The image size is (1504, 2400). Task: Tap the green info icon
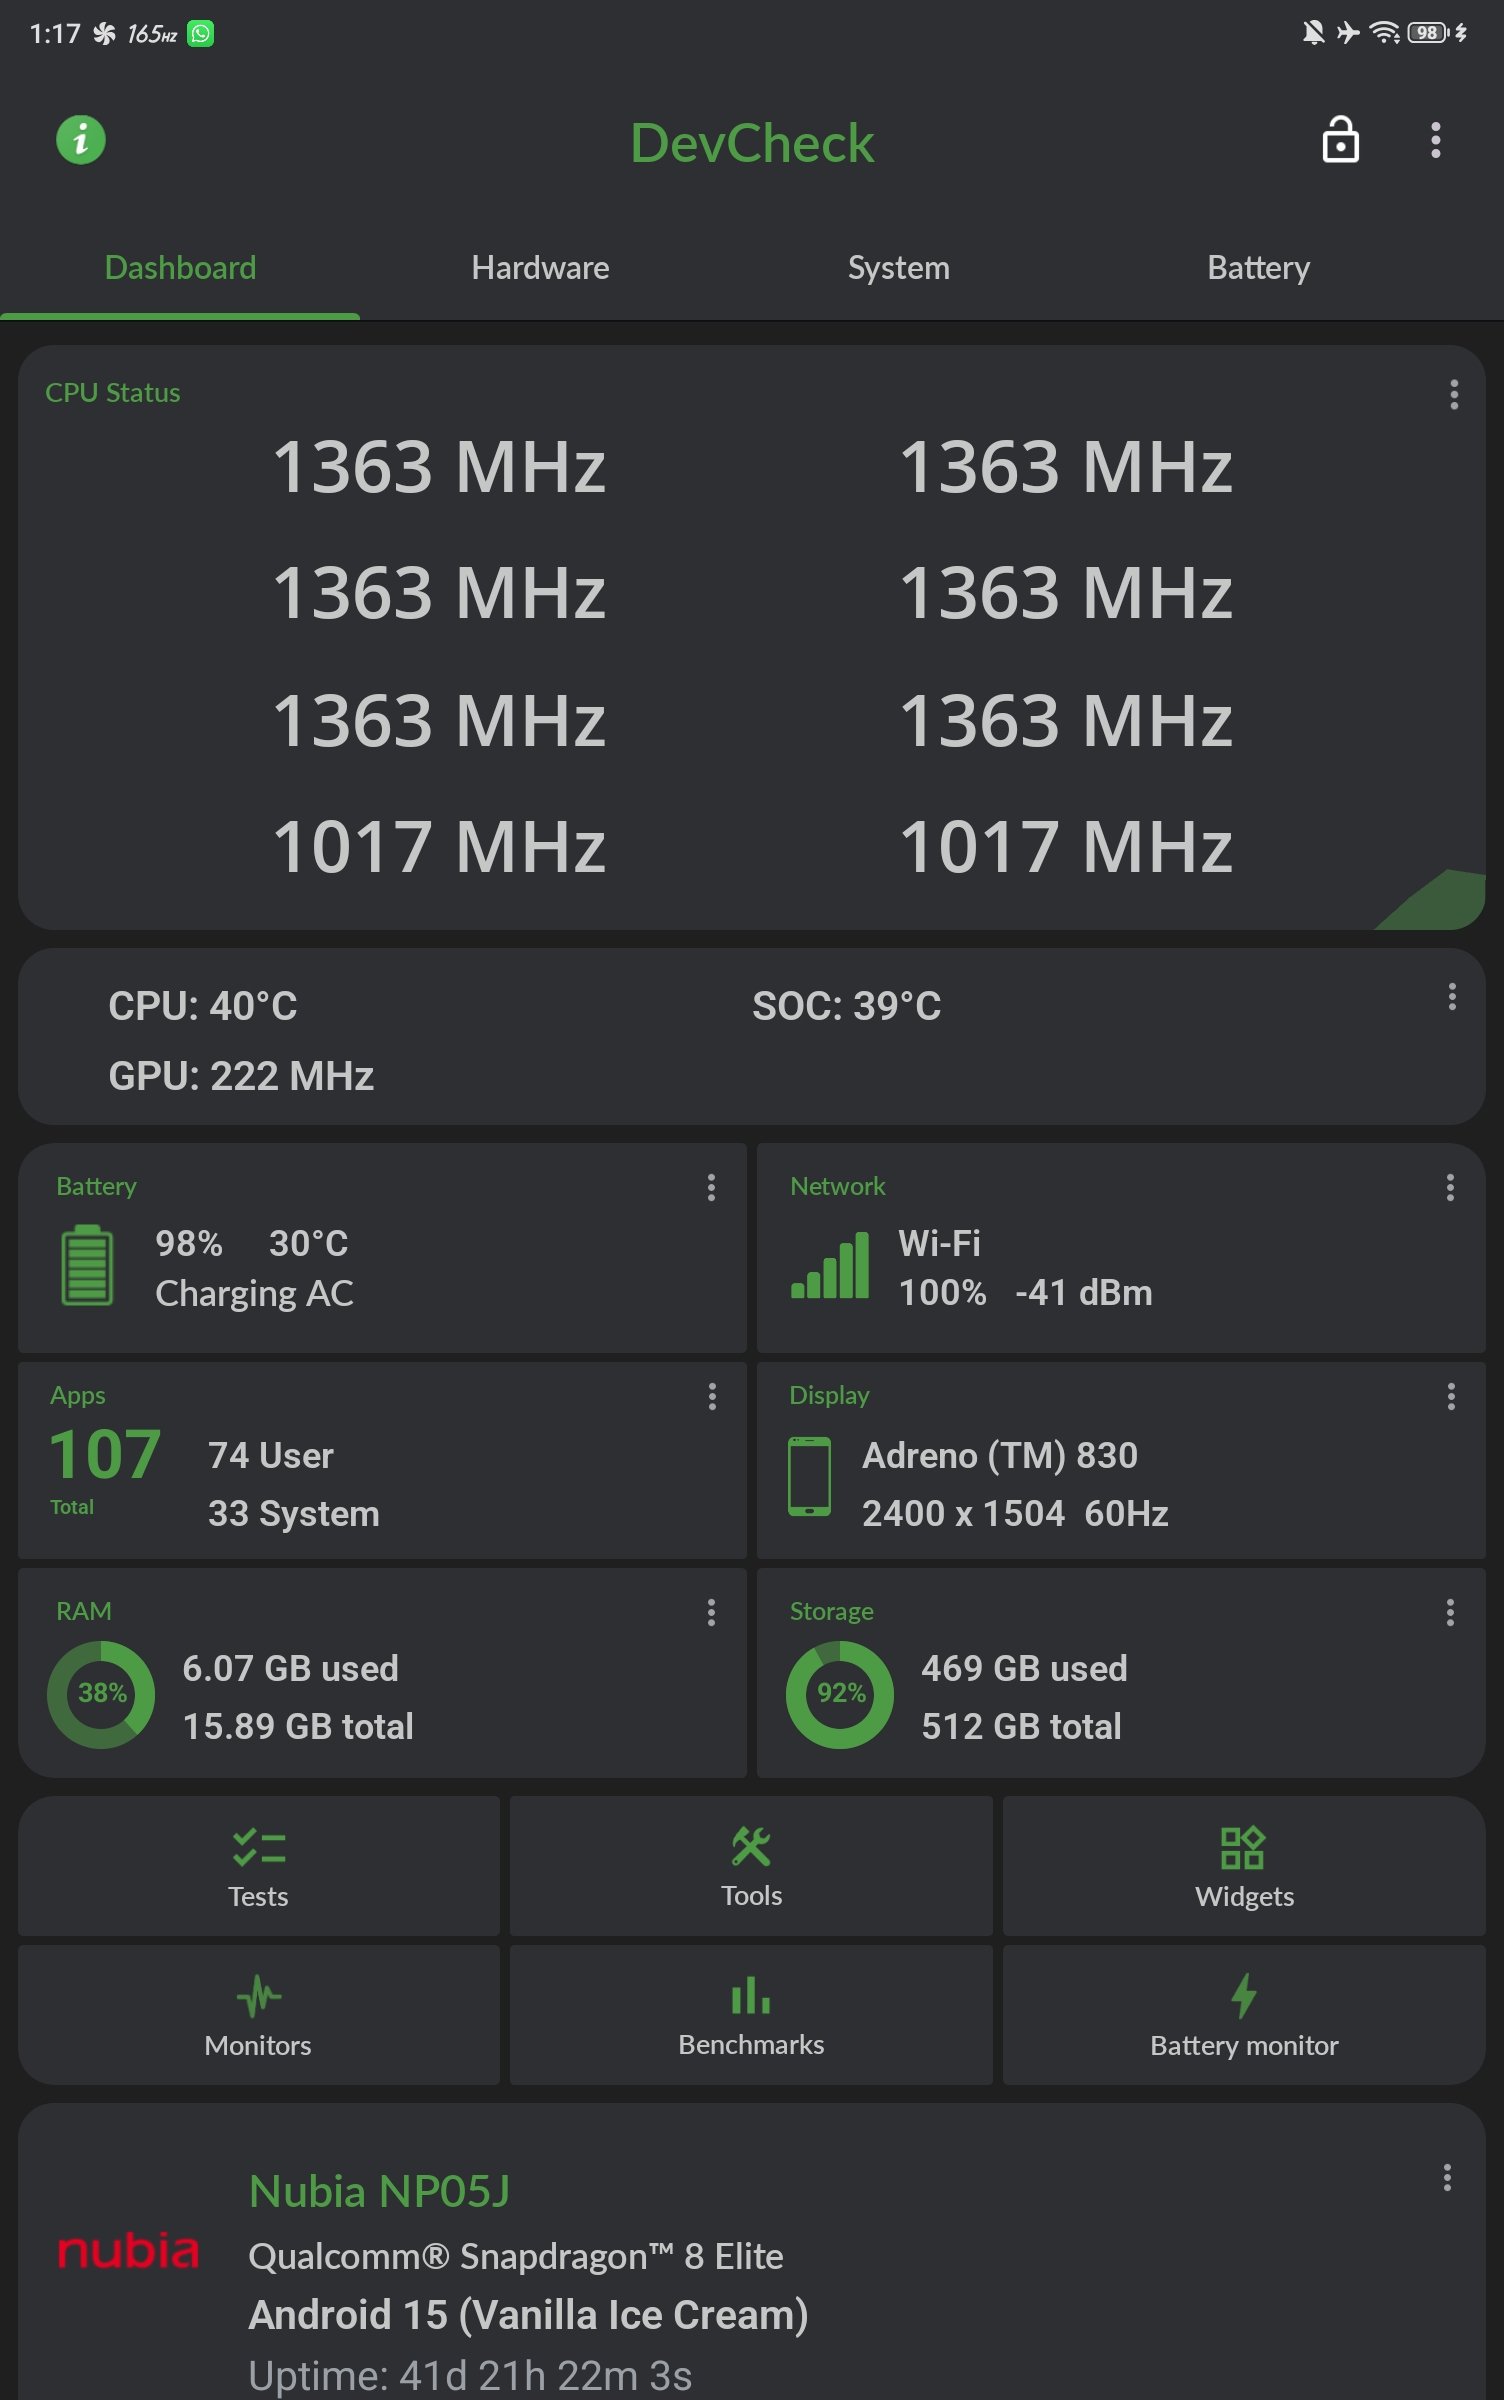coord(81,139)
